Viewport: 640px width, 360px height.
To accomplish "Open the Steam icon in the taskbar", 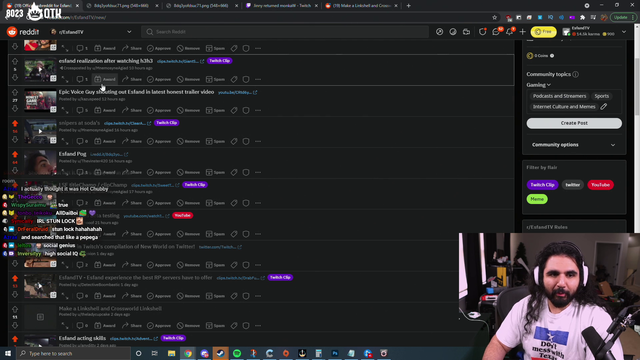I will 220,353.
